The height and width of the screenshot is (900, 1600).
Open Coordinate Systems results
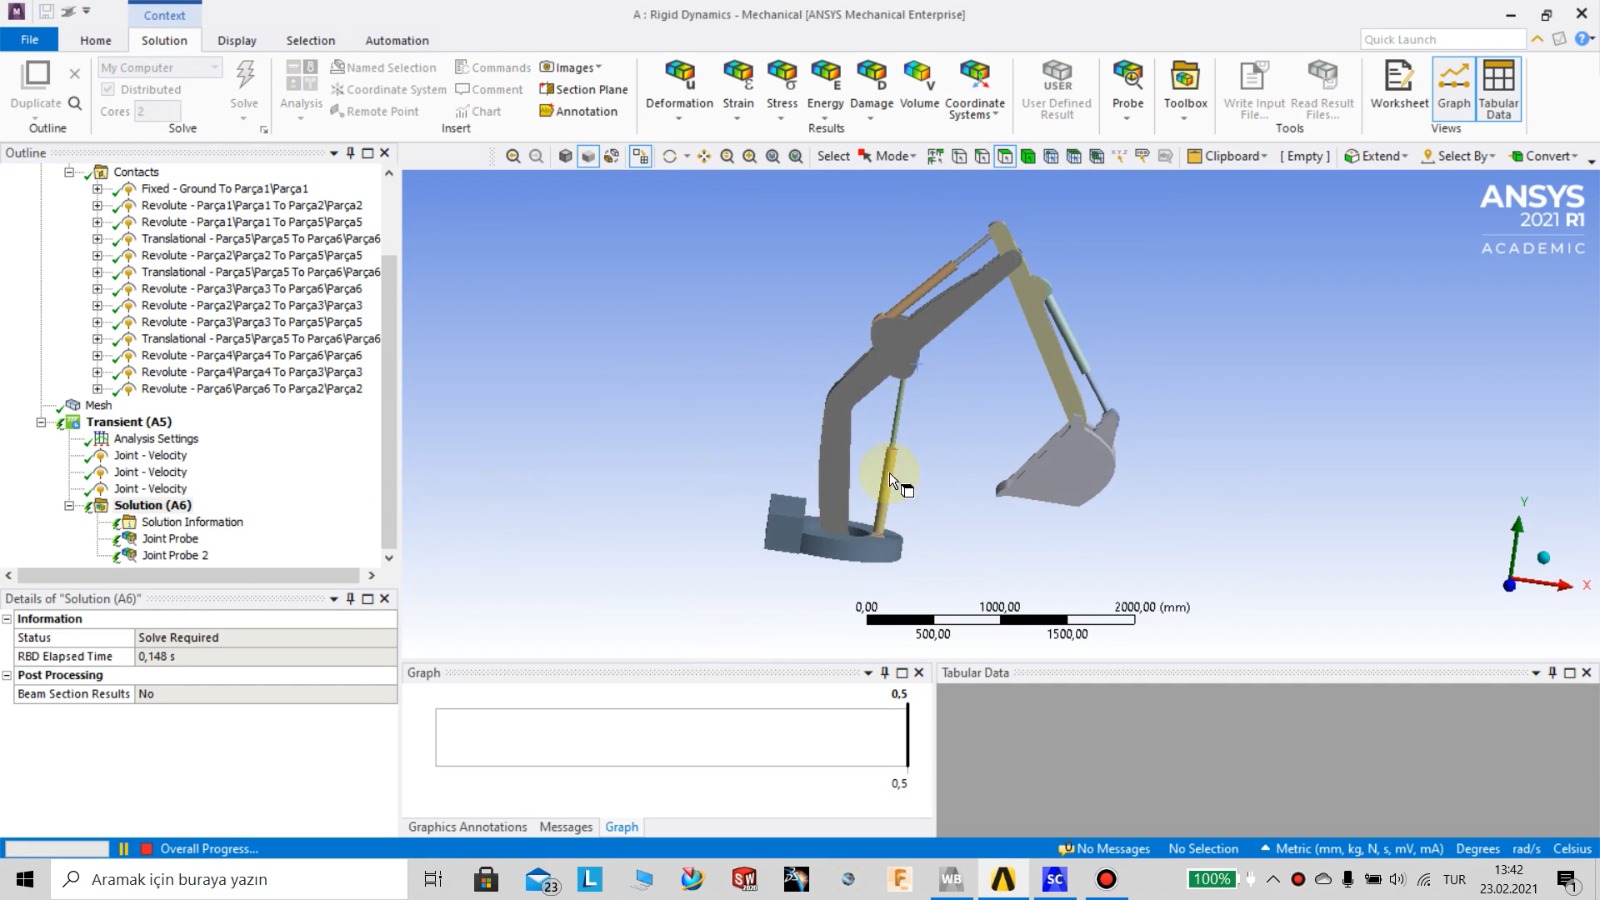[x=974, y=89]
